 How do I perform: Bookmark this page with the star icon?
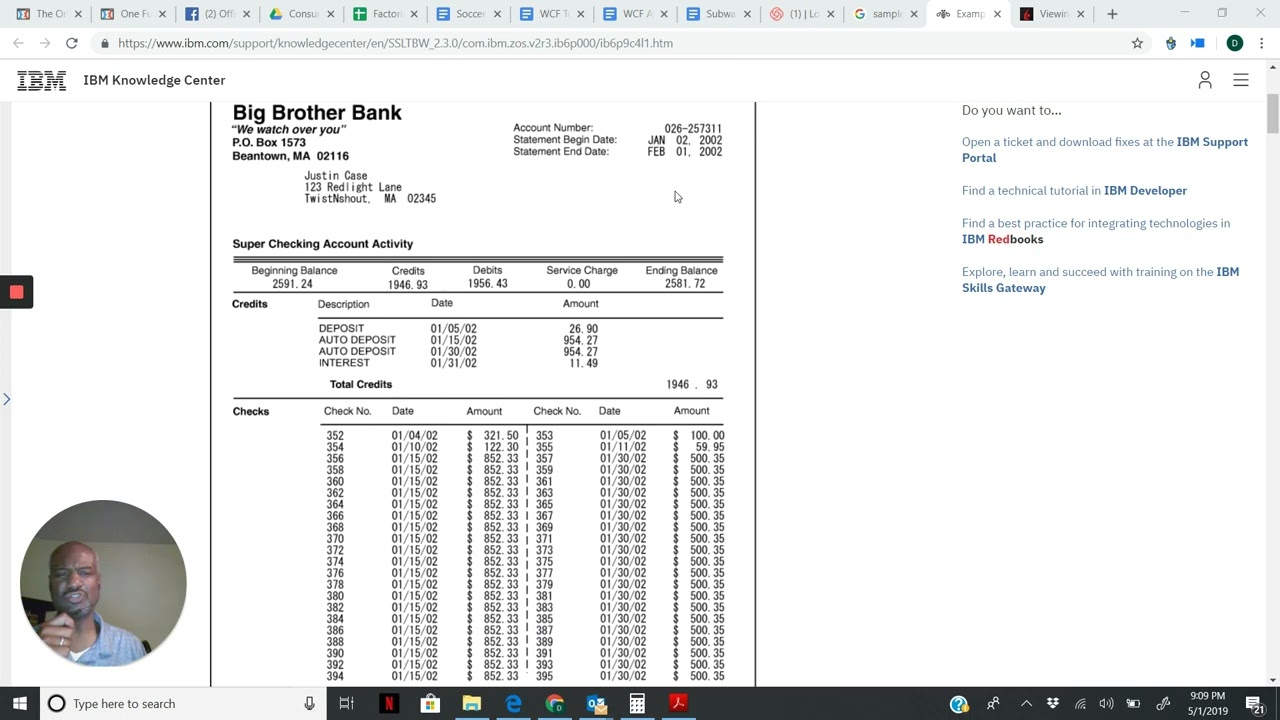tap(1137, 43)
